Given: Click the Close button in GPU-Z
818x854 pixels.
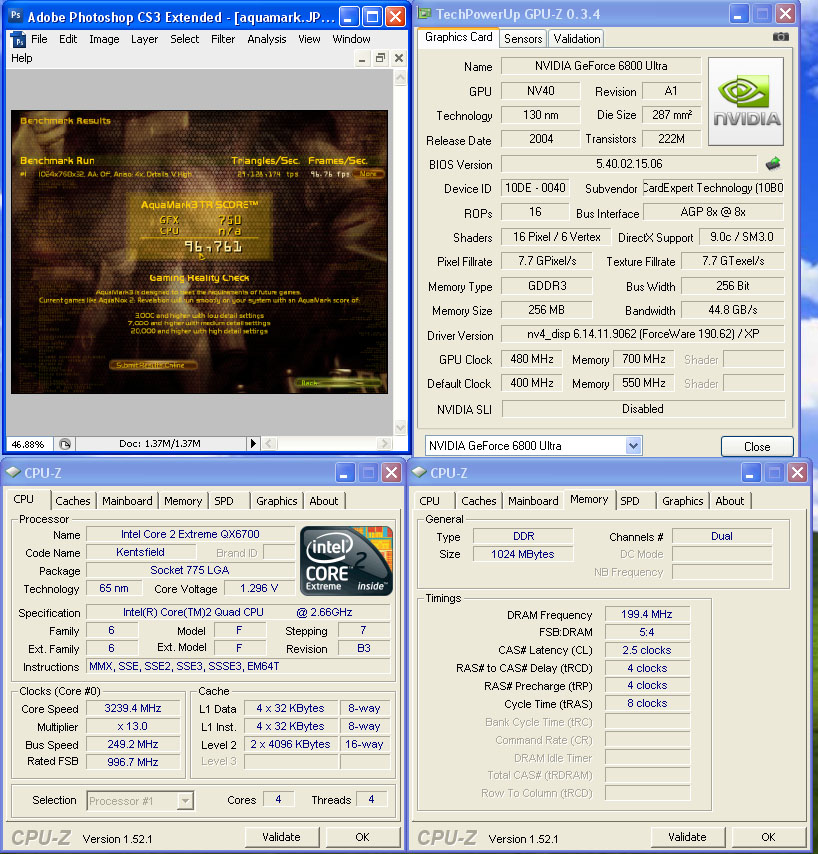Looking at the screenshot, I should (x=757, y=447).
